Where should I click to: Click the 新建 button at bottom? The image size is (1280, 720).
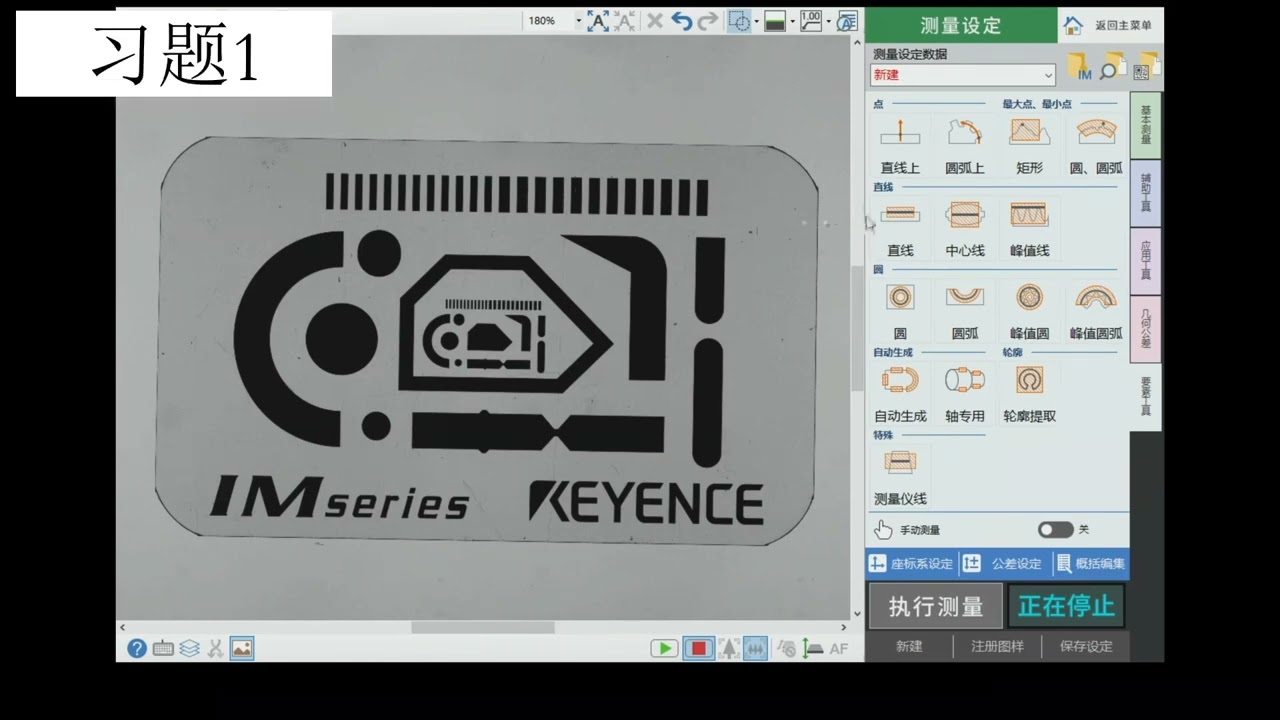click(x=909, y=647)
